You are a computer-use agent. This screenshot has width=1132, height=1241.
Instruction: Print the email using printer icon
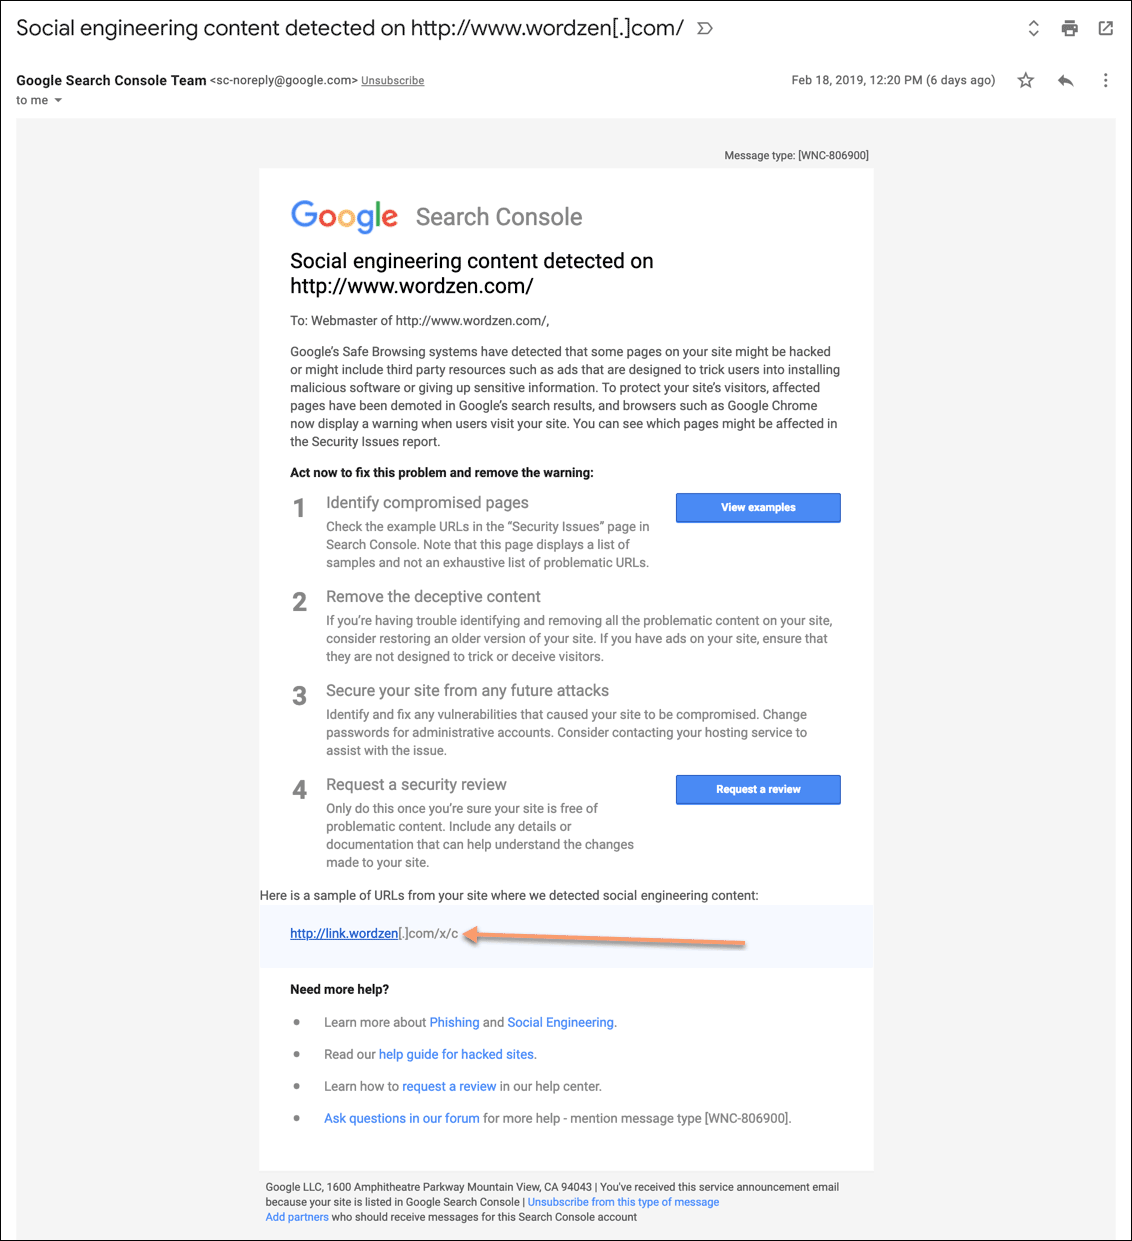coord(1070,28)
